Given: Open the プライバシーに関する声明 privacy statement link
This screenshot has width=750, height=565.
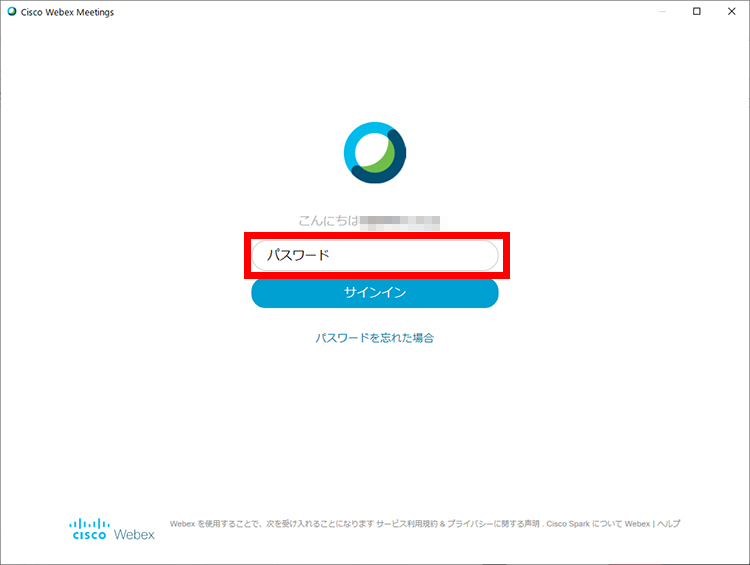Looking at the screenshot, I should click(493, 524).
